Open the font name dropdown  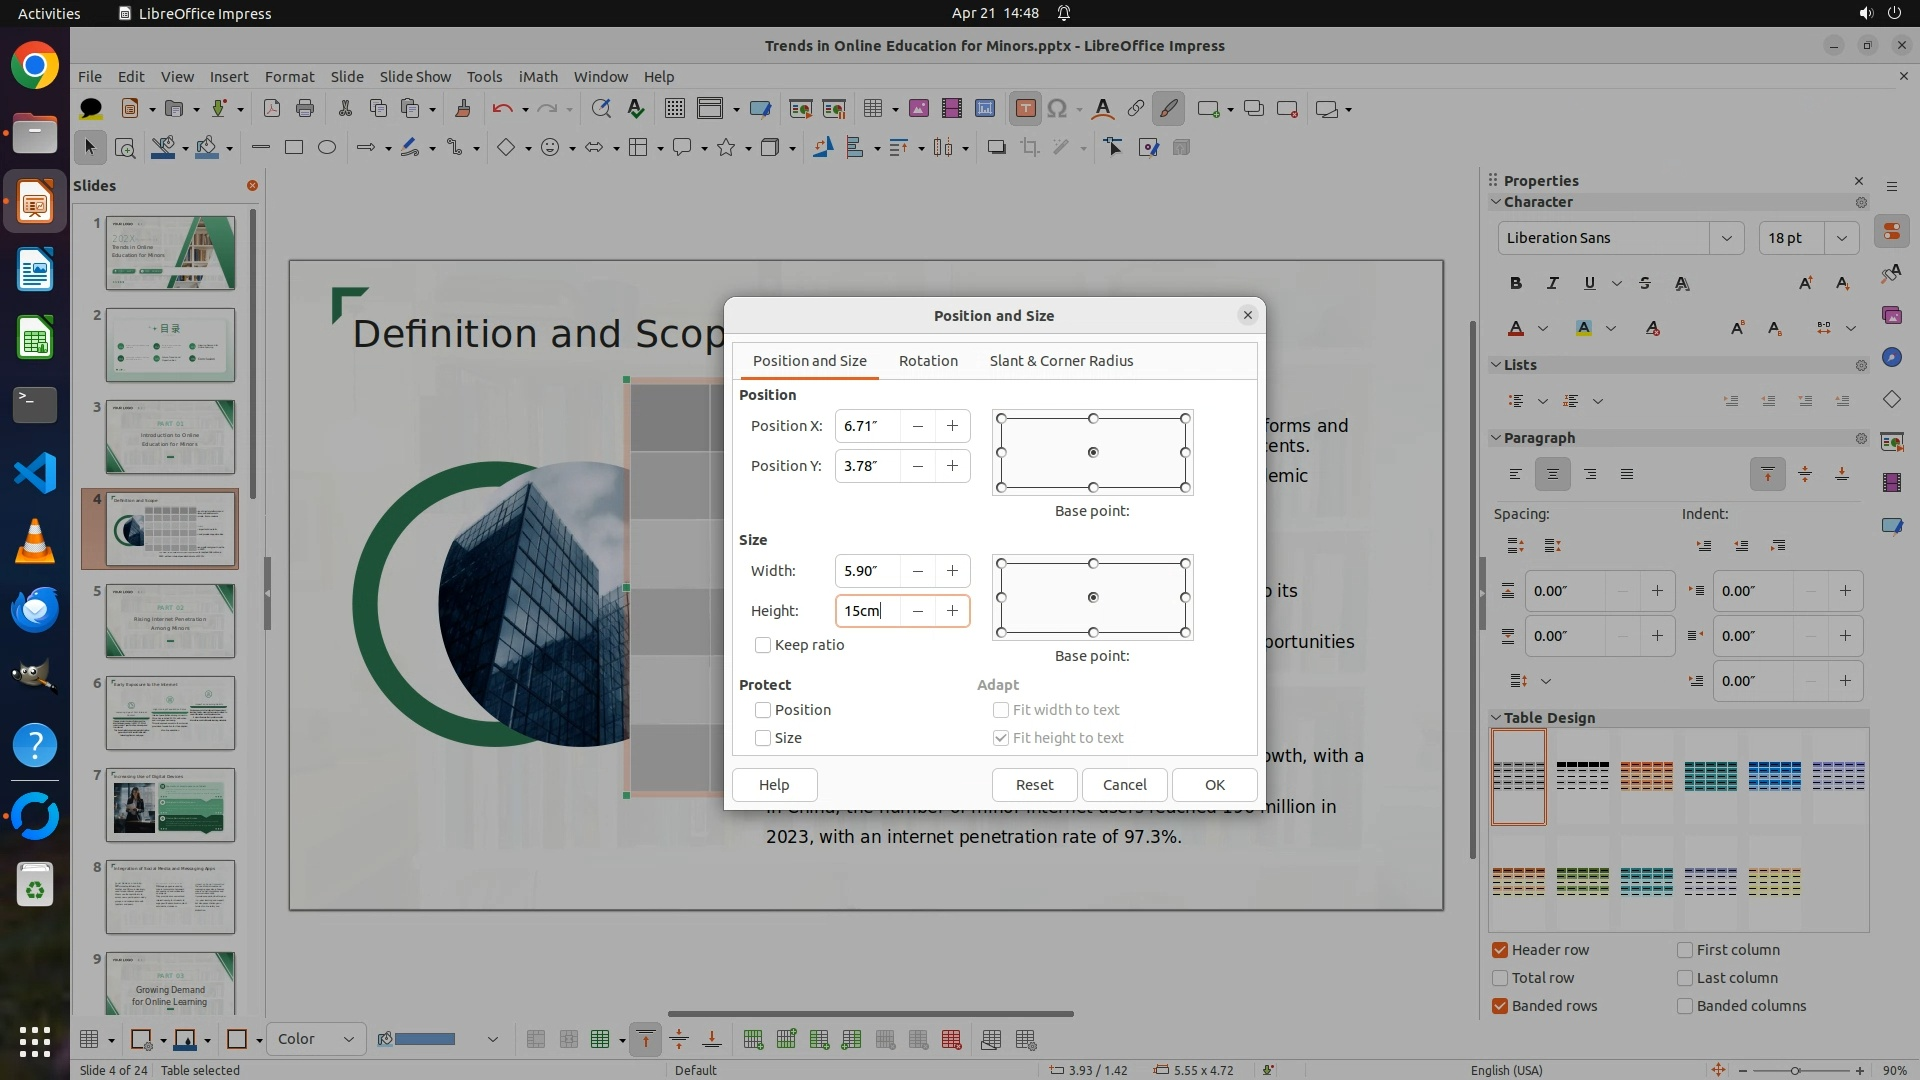pyautogui.click(x=1726, y=238)
